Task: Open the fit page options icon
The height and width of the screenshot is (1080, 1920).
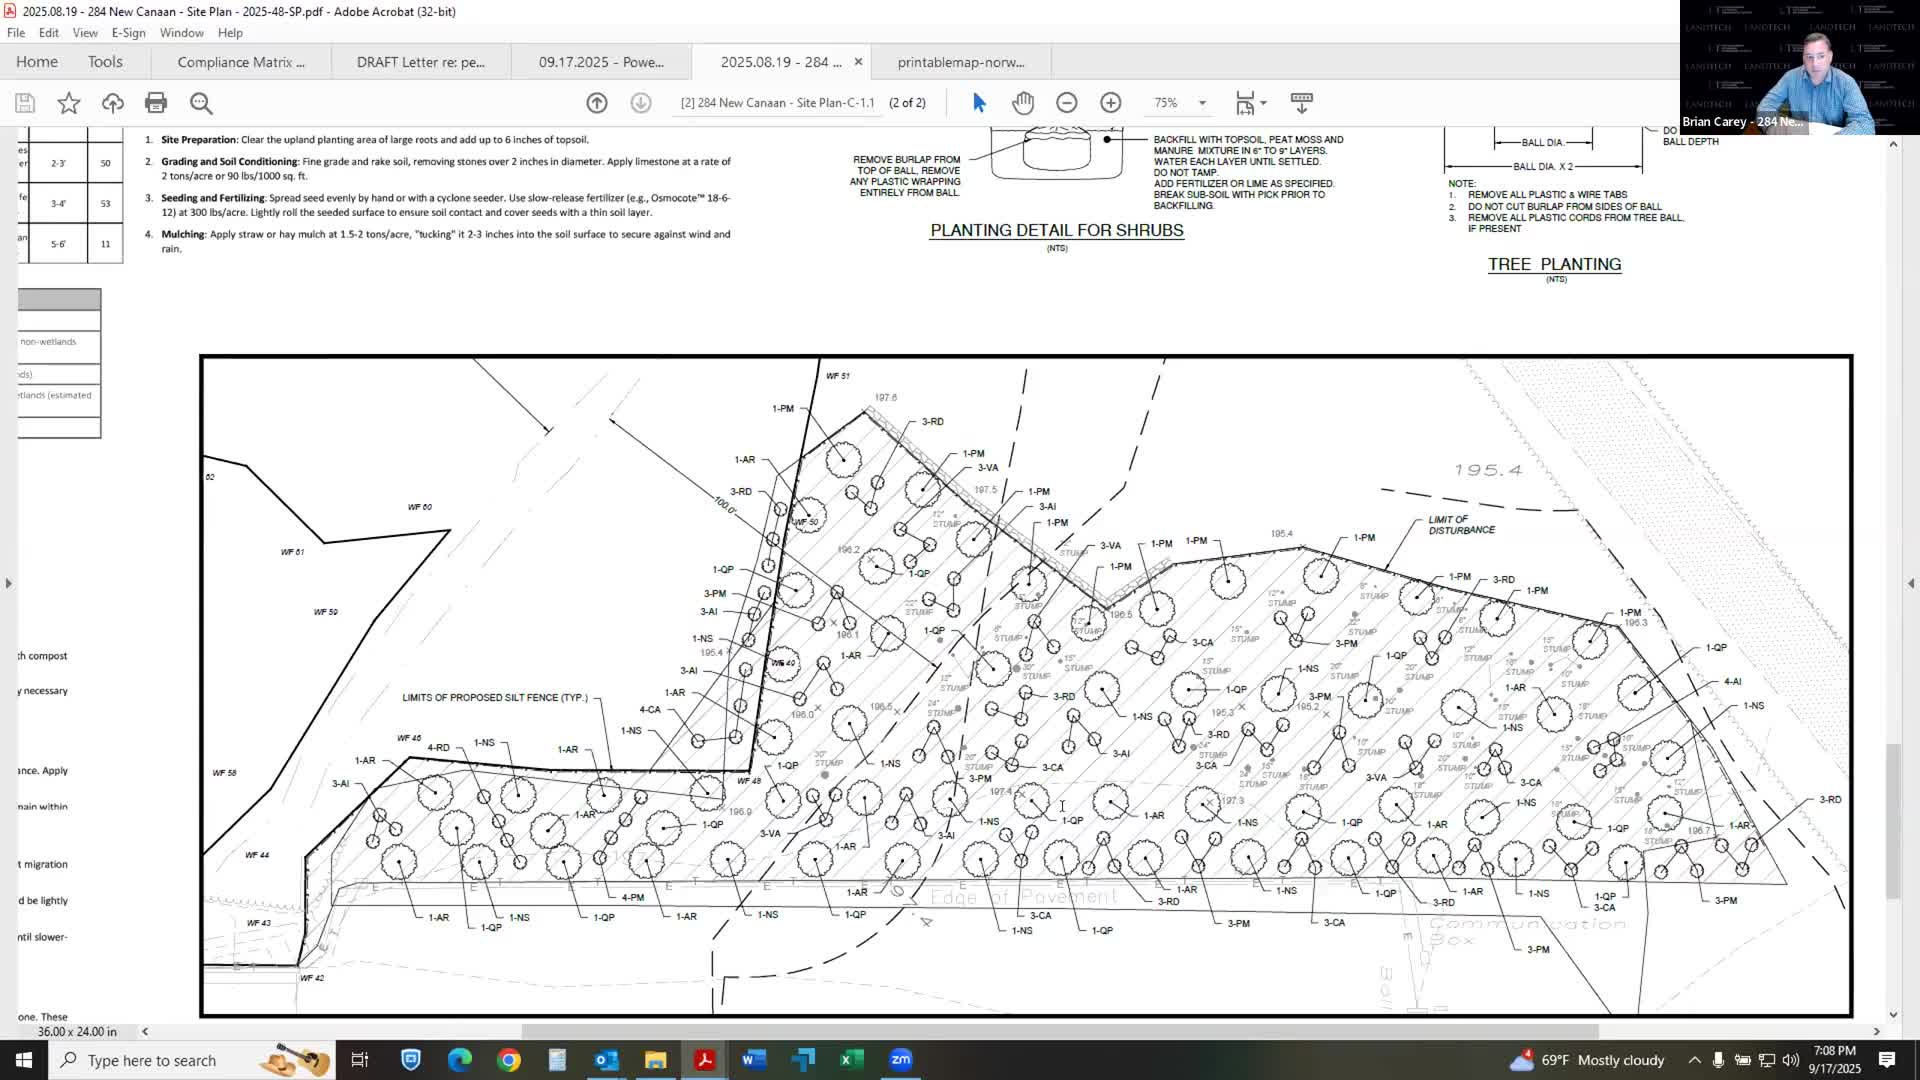Action: (x=1250, y=103)
